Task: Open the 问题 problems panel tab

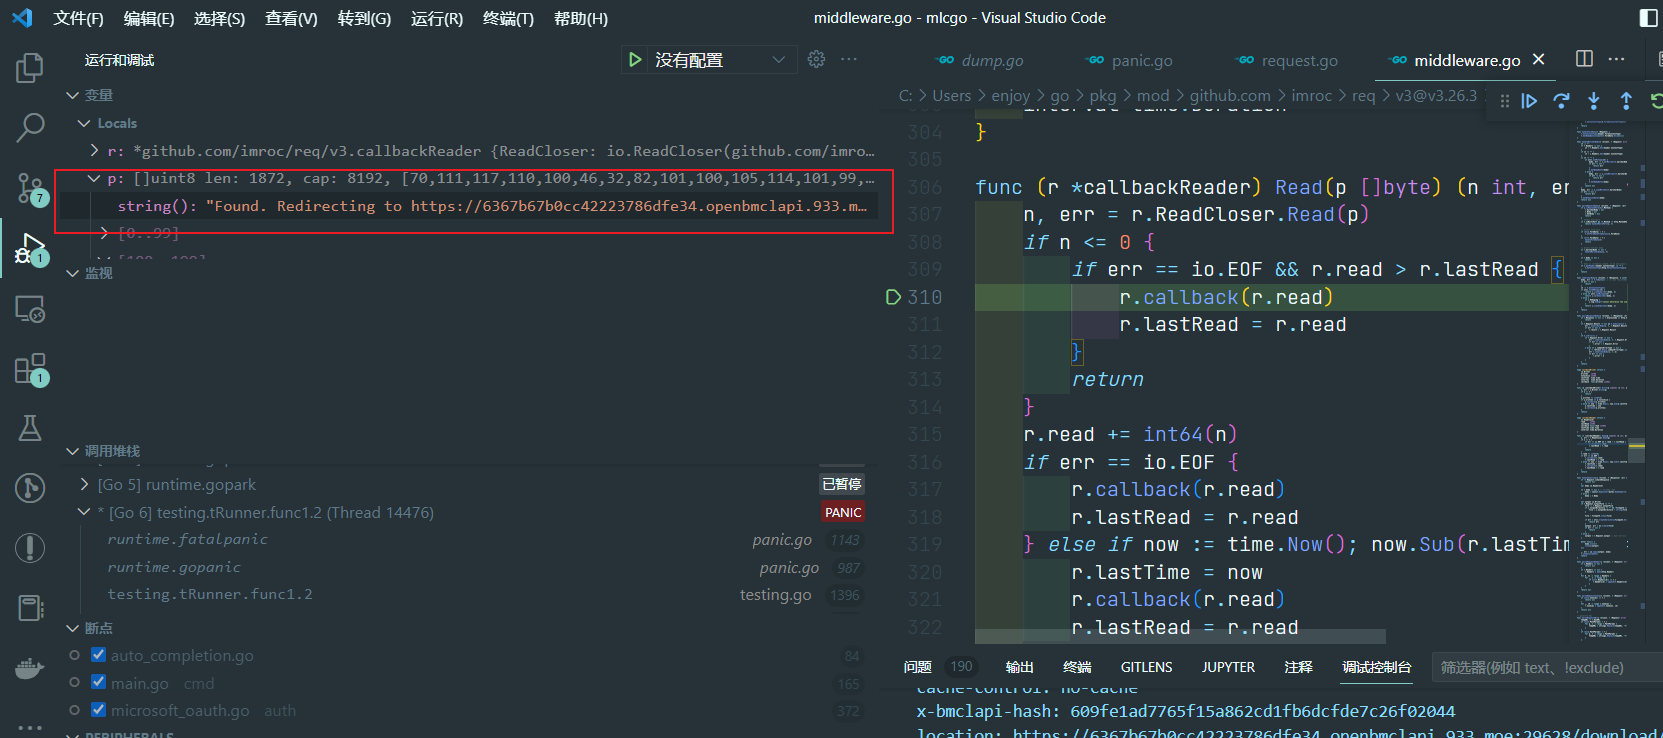Action: pos(917,667)
